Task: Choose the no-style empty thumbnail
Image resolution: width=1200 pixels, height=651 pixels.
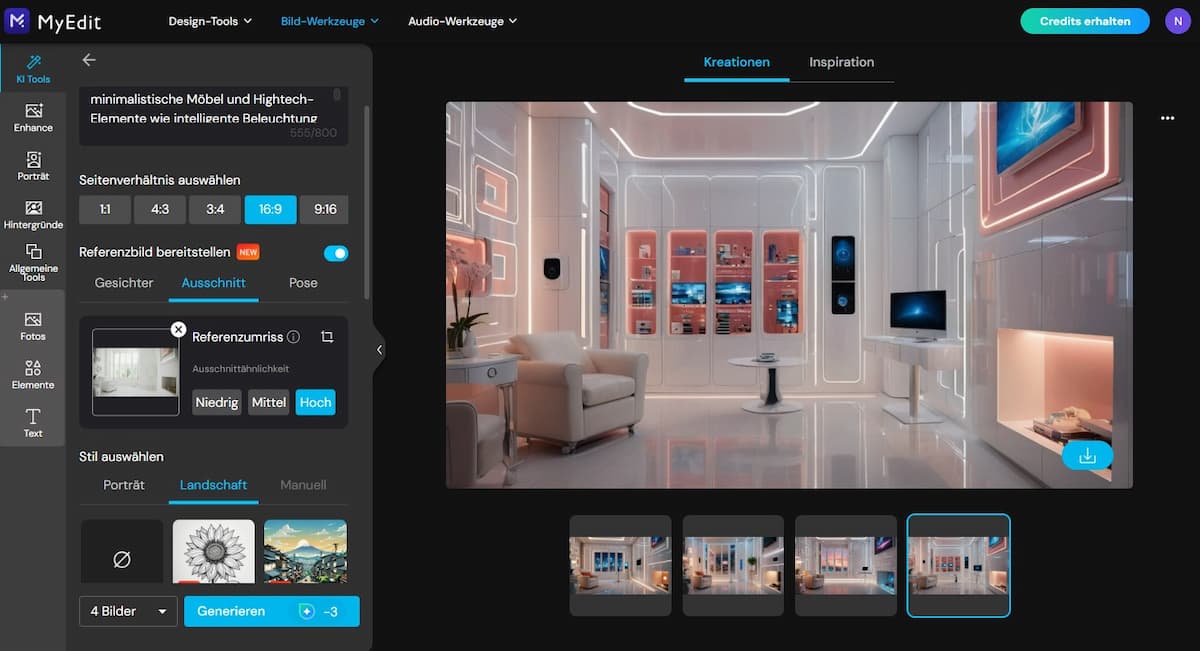Action: [x=122, y=551]
